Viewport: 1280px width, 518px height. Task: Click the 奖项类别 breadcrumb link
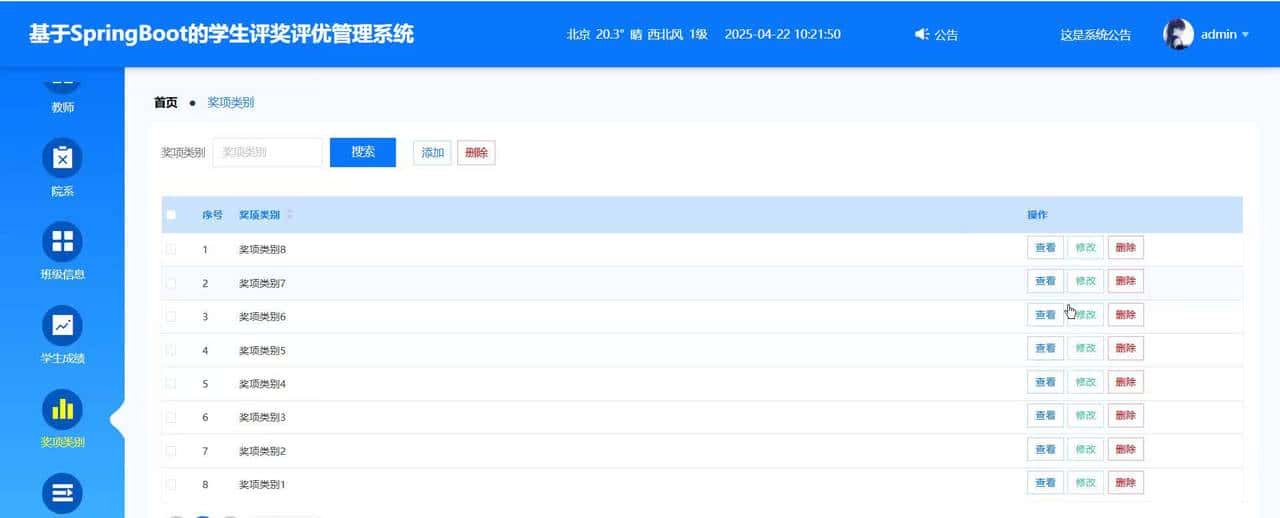230,102
